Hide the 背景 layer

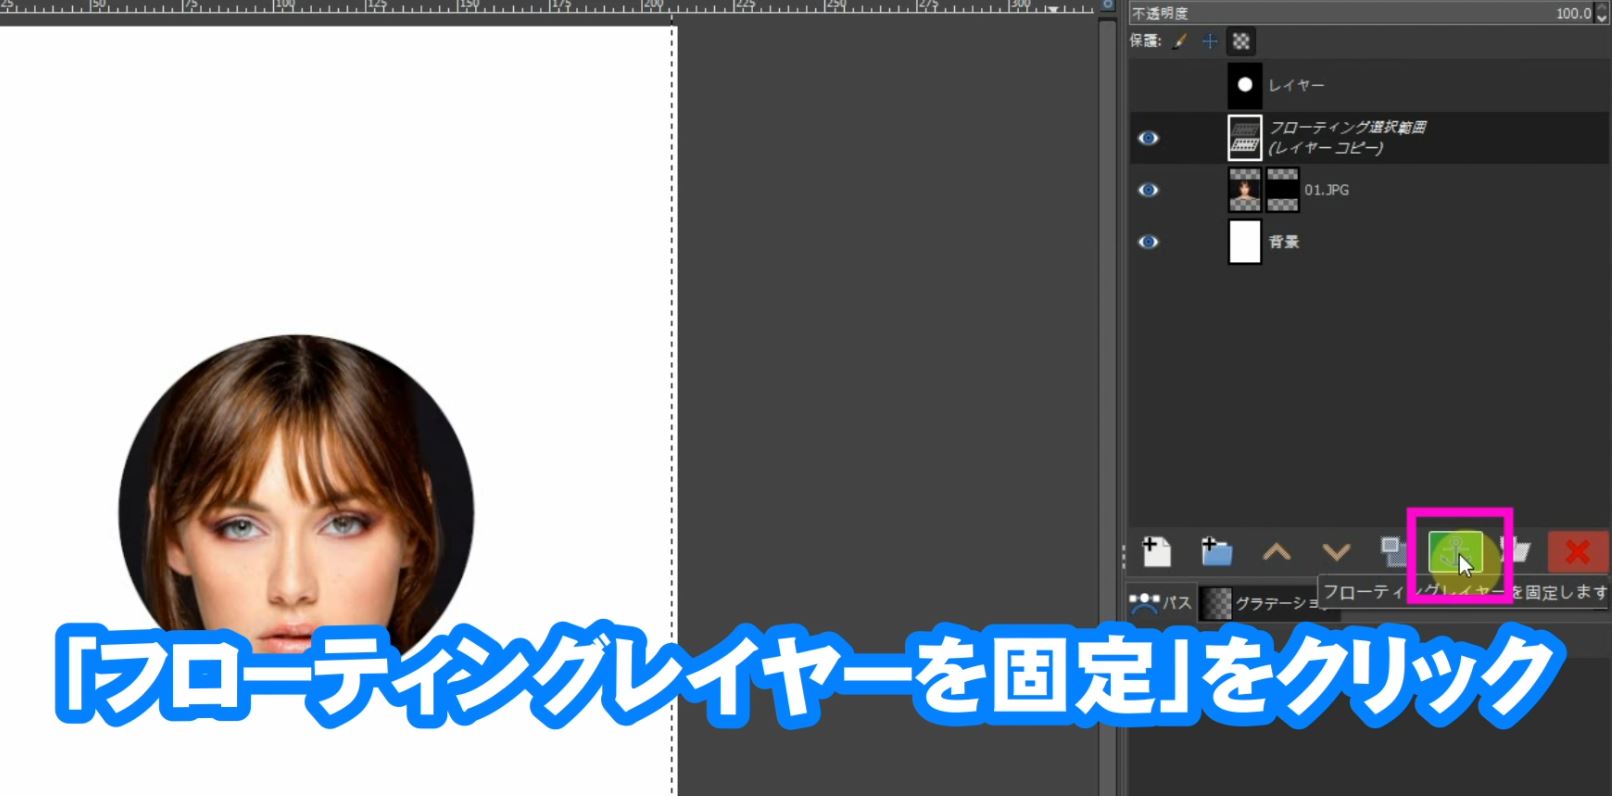pyautogui.click(x=1148, y=242)
